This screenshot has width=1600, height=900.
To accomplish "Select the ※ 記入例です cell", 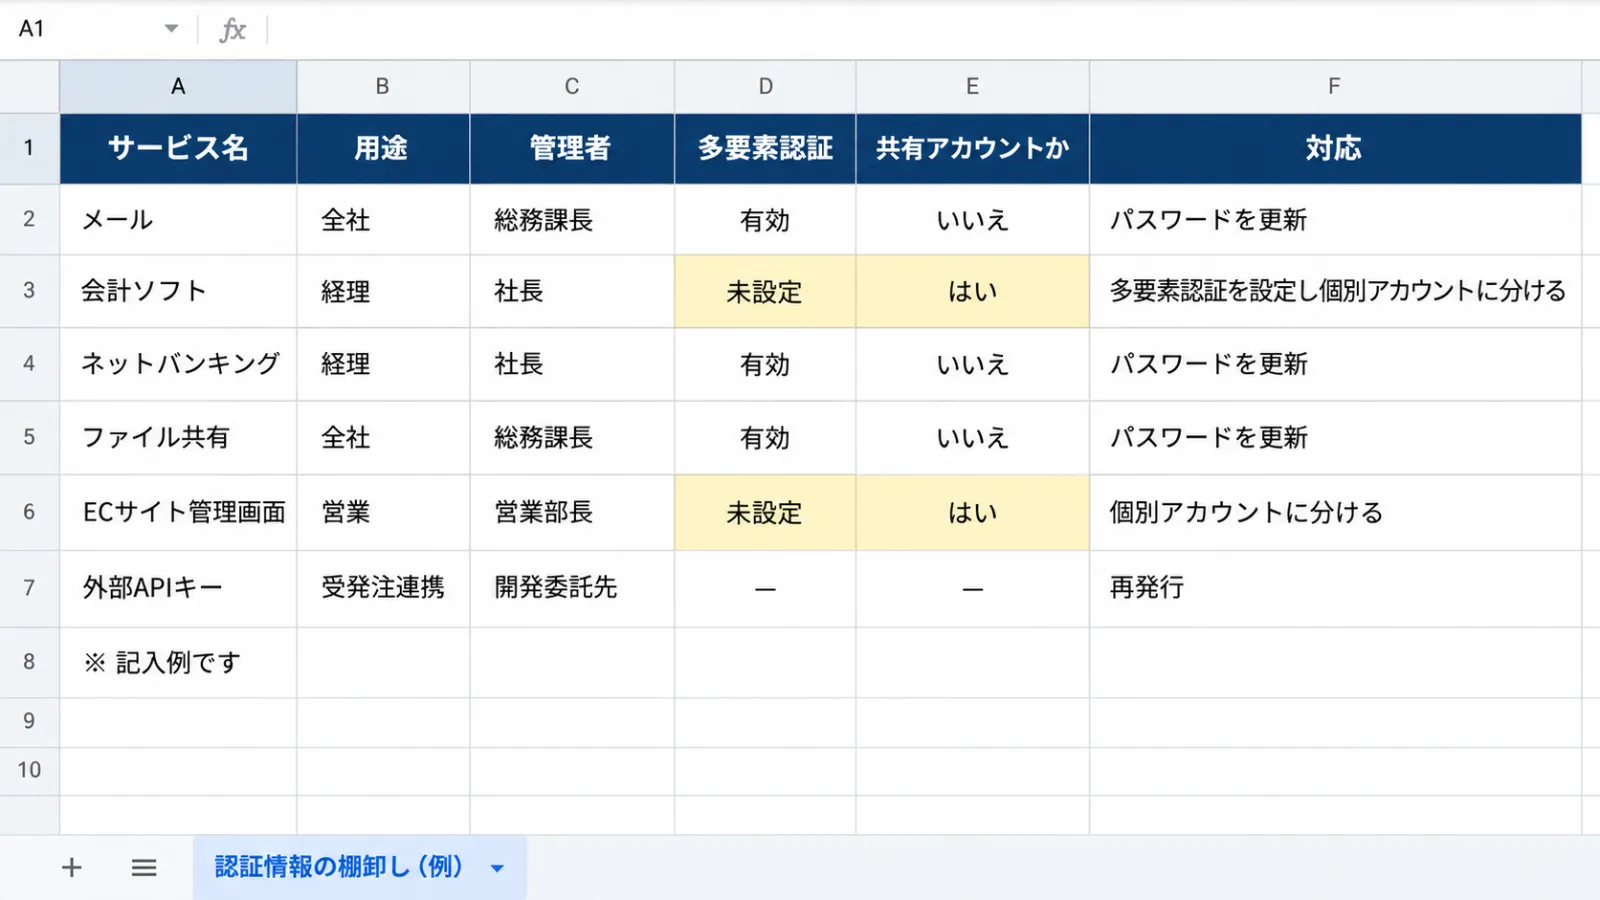I will [x=178, y=662].
